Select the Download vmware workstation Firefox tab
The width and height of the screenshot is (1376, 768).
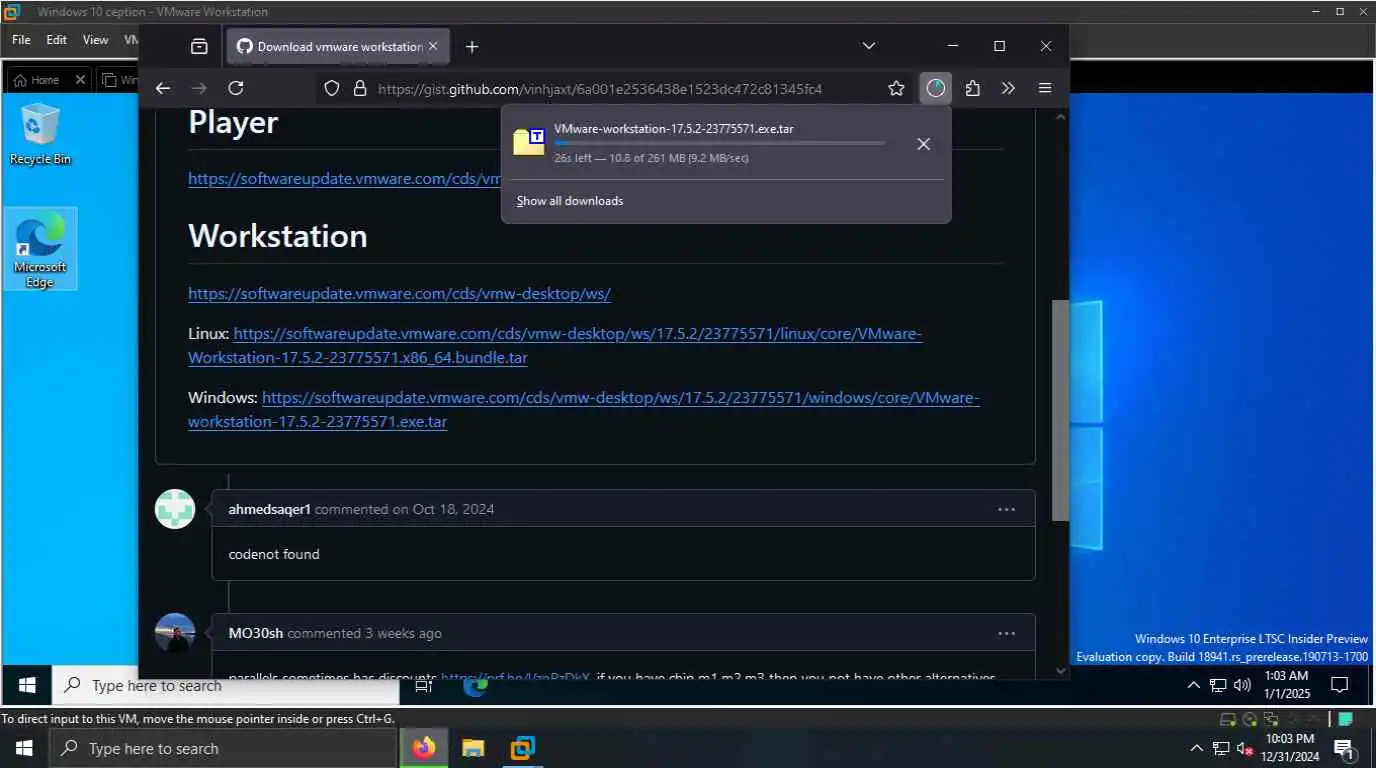338,46
